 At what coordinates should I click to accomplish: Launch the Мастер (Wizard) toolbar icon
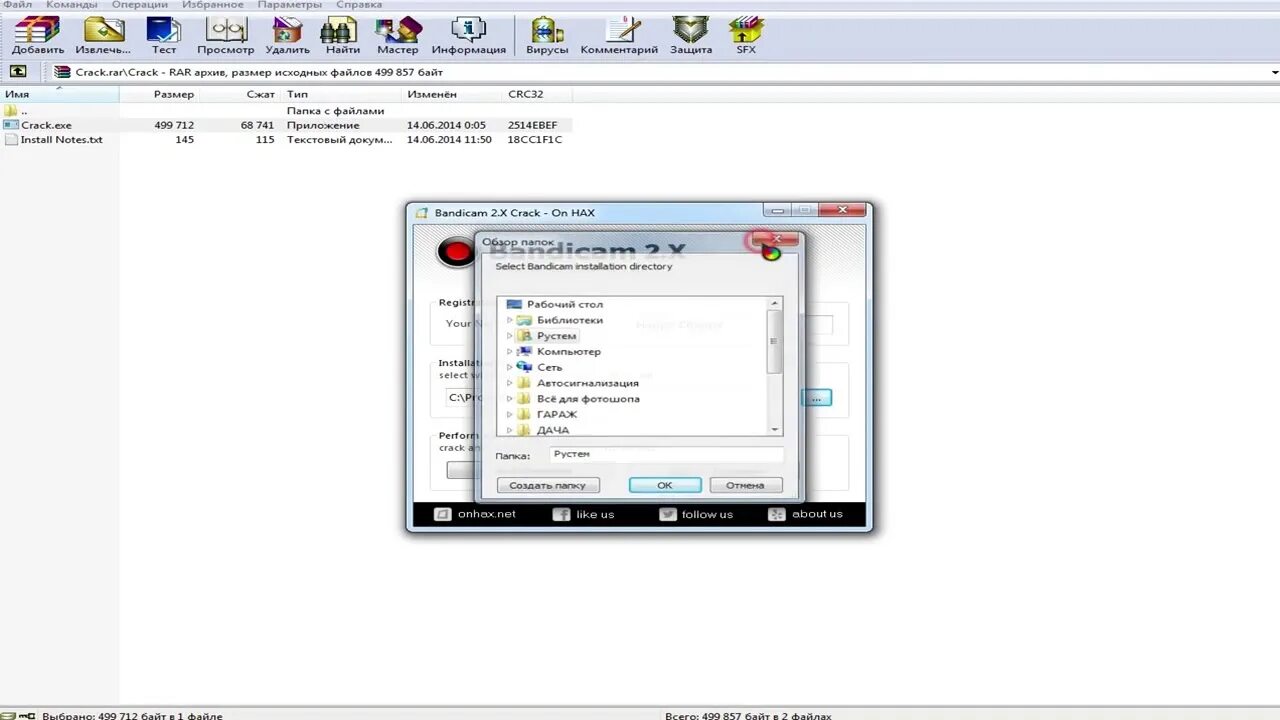[397, 36]
